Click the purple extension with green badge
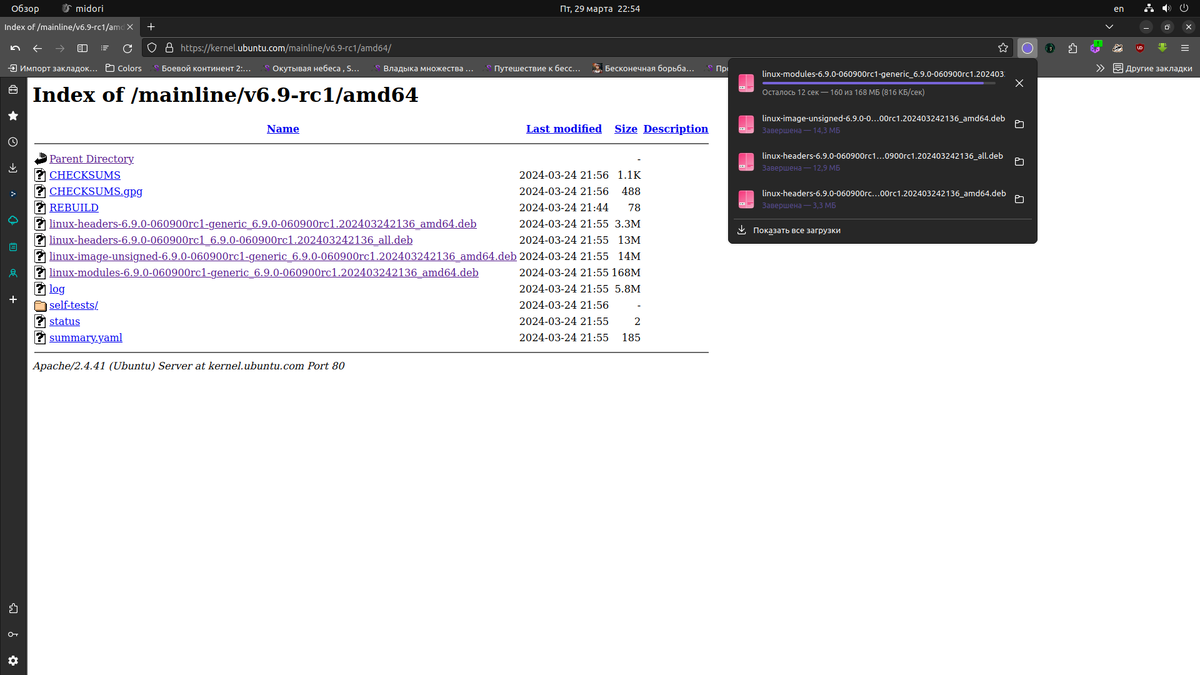This screenshot has height=675, width=1200. click(1096, 47)
